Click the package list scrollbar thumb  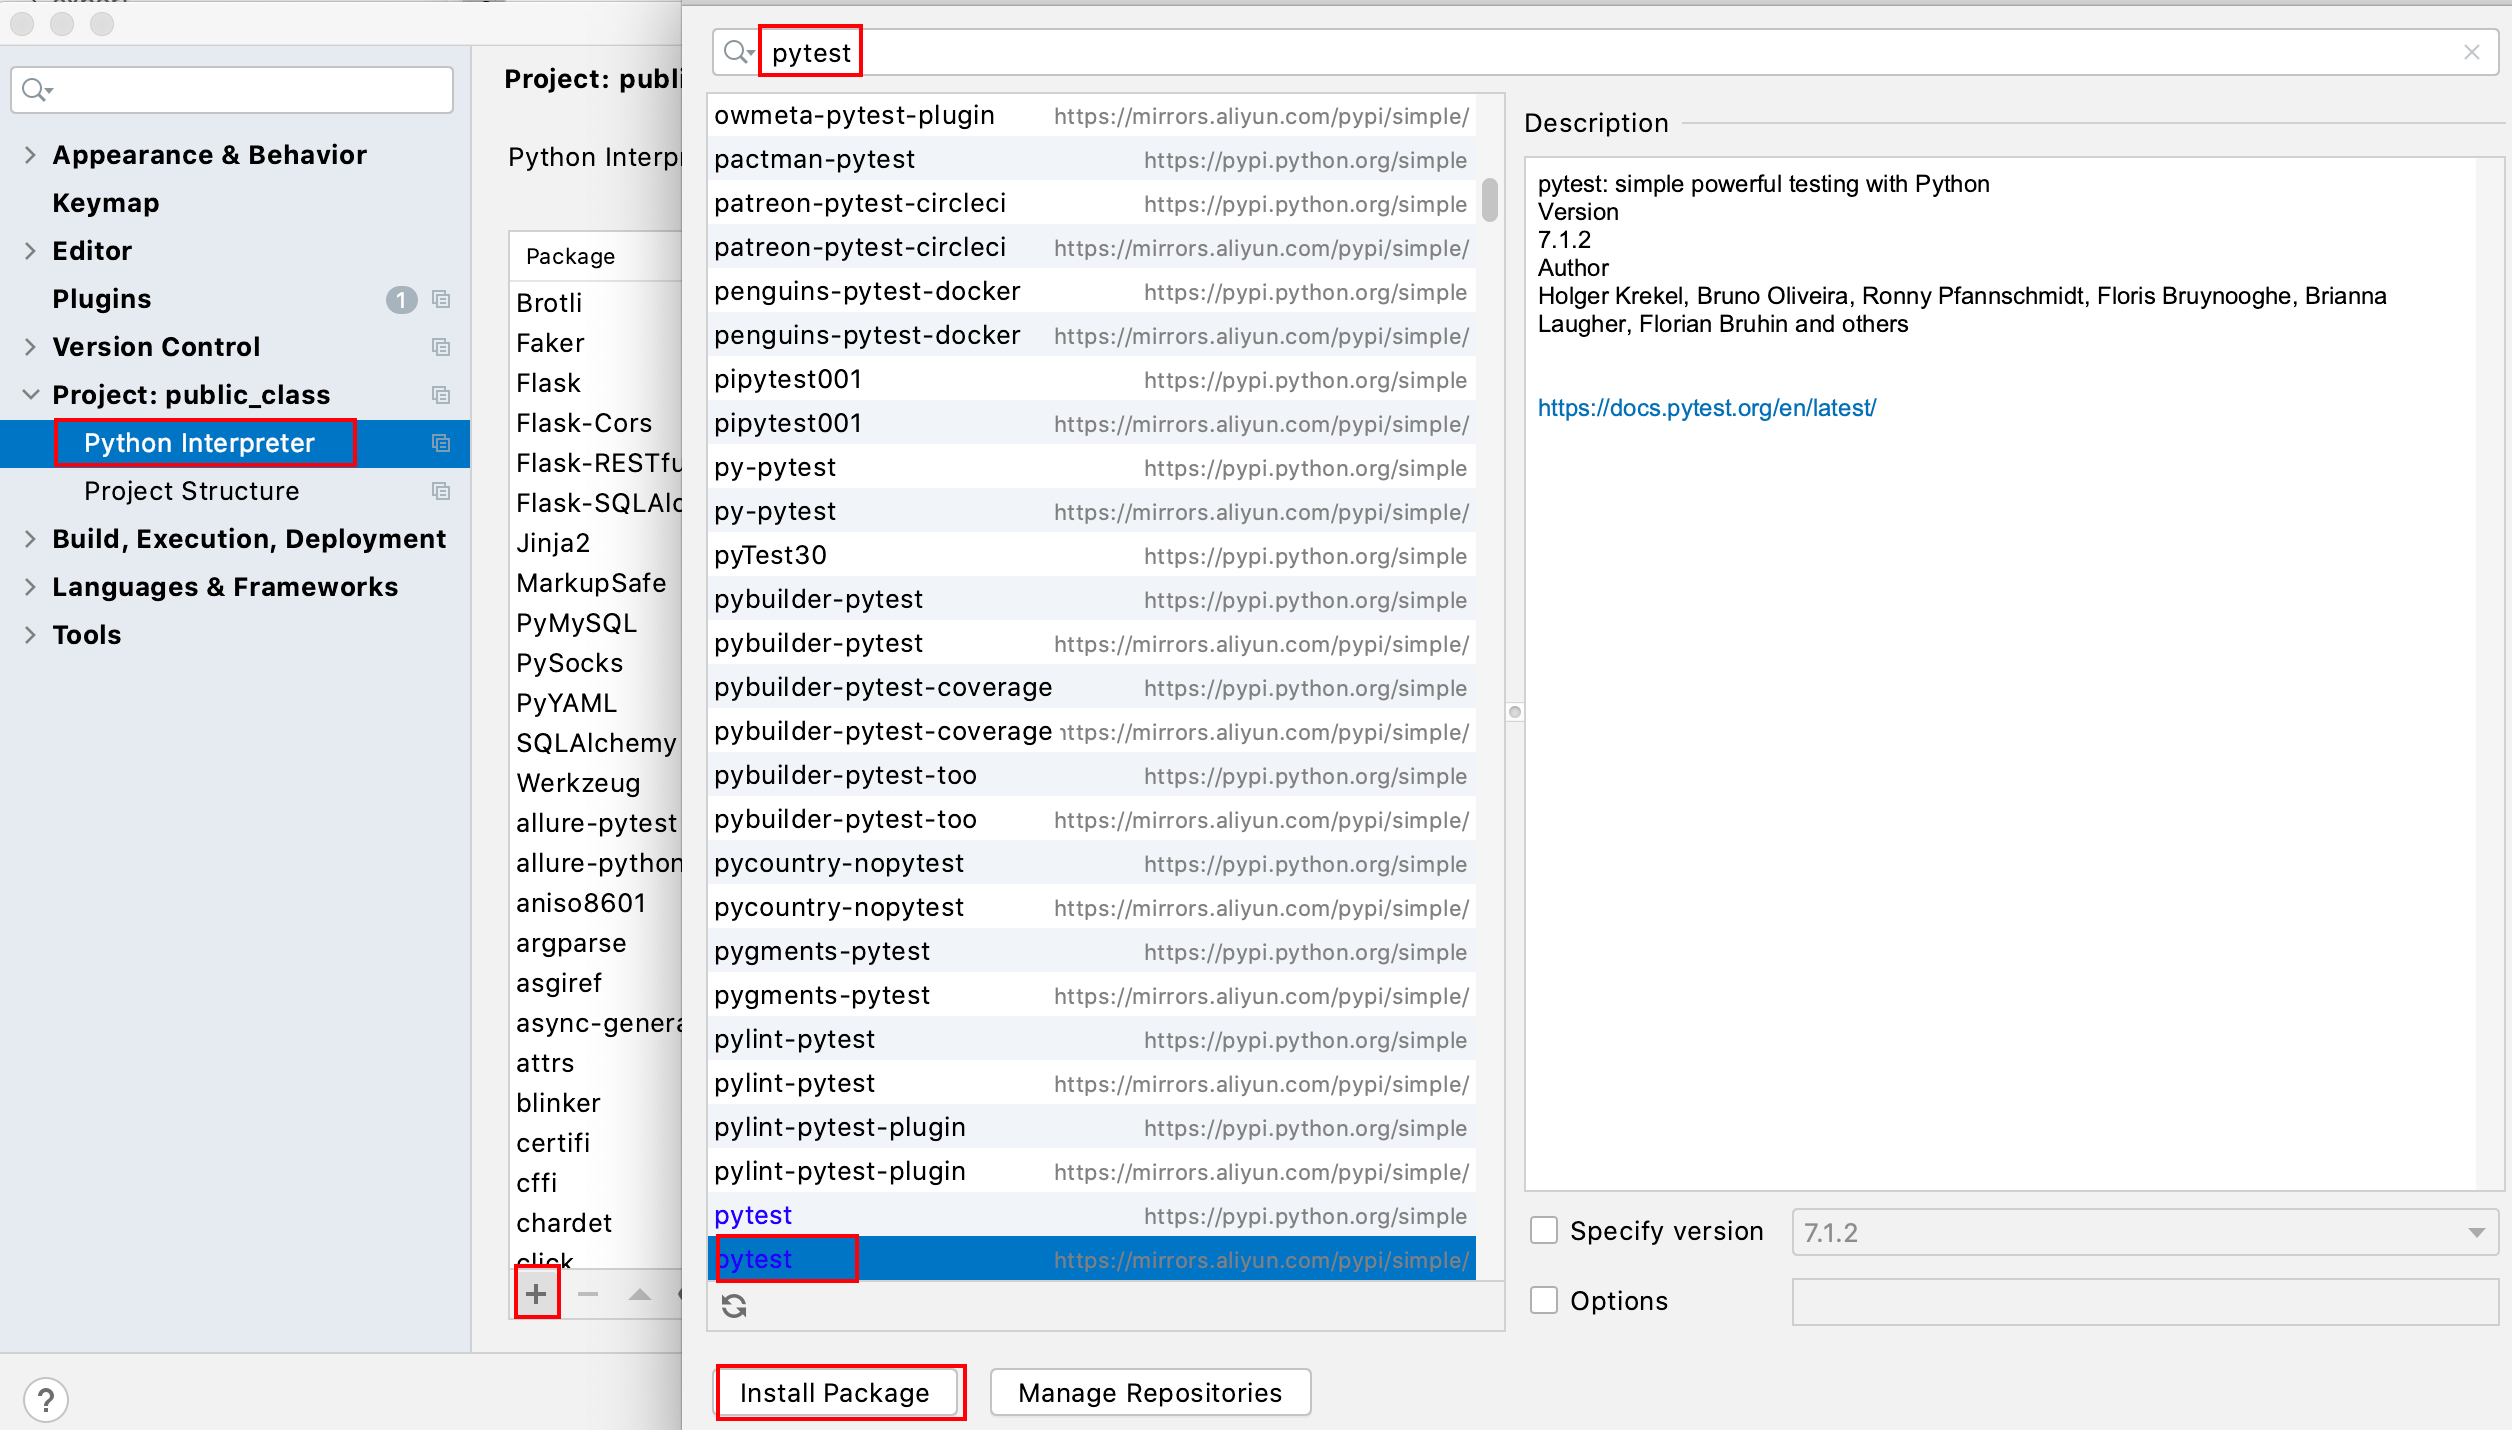1489,200
